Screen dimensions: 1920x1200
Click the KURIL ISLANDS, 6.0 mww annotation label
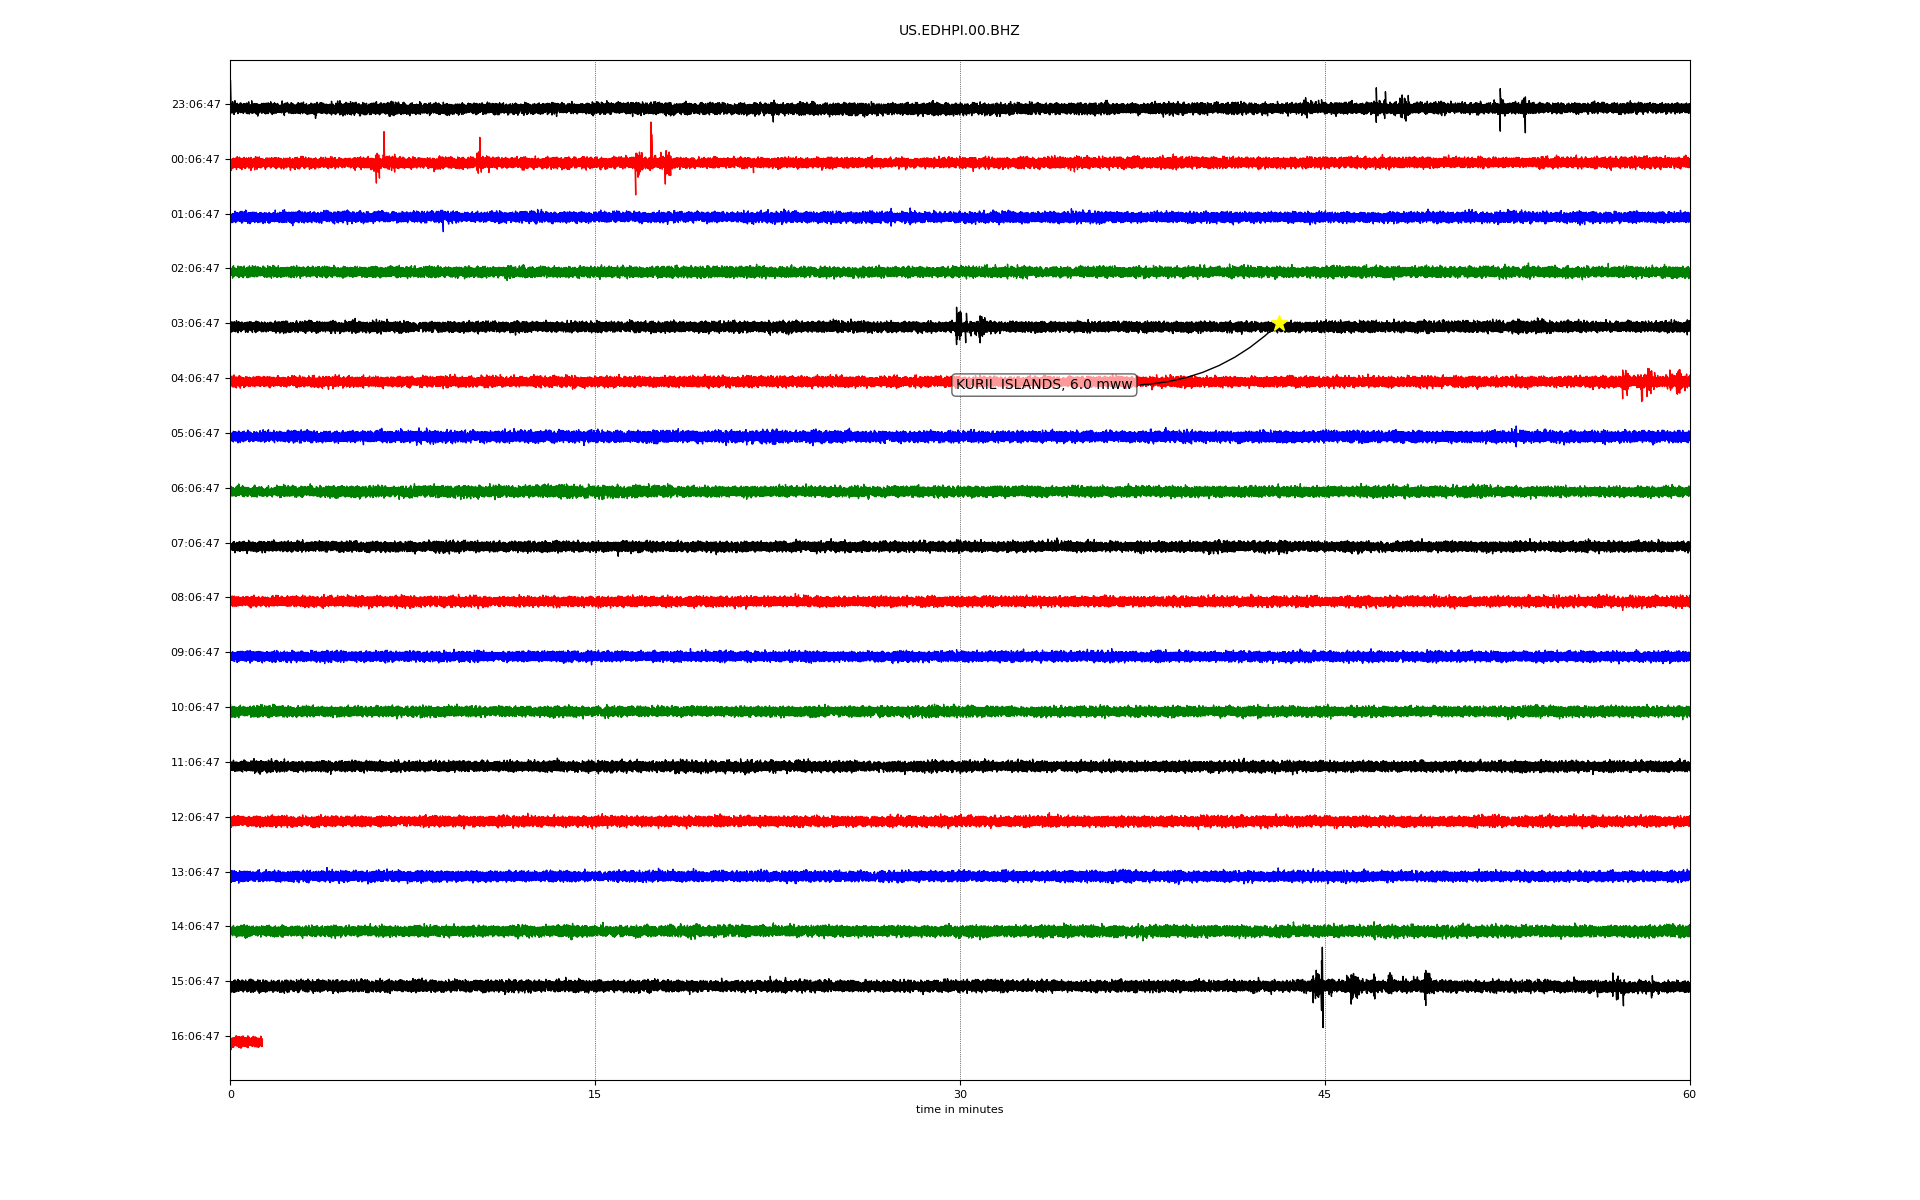[x=1044, y=384]
